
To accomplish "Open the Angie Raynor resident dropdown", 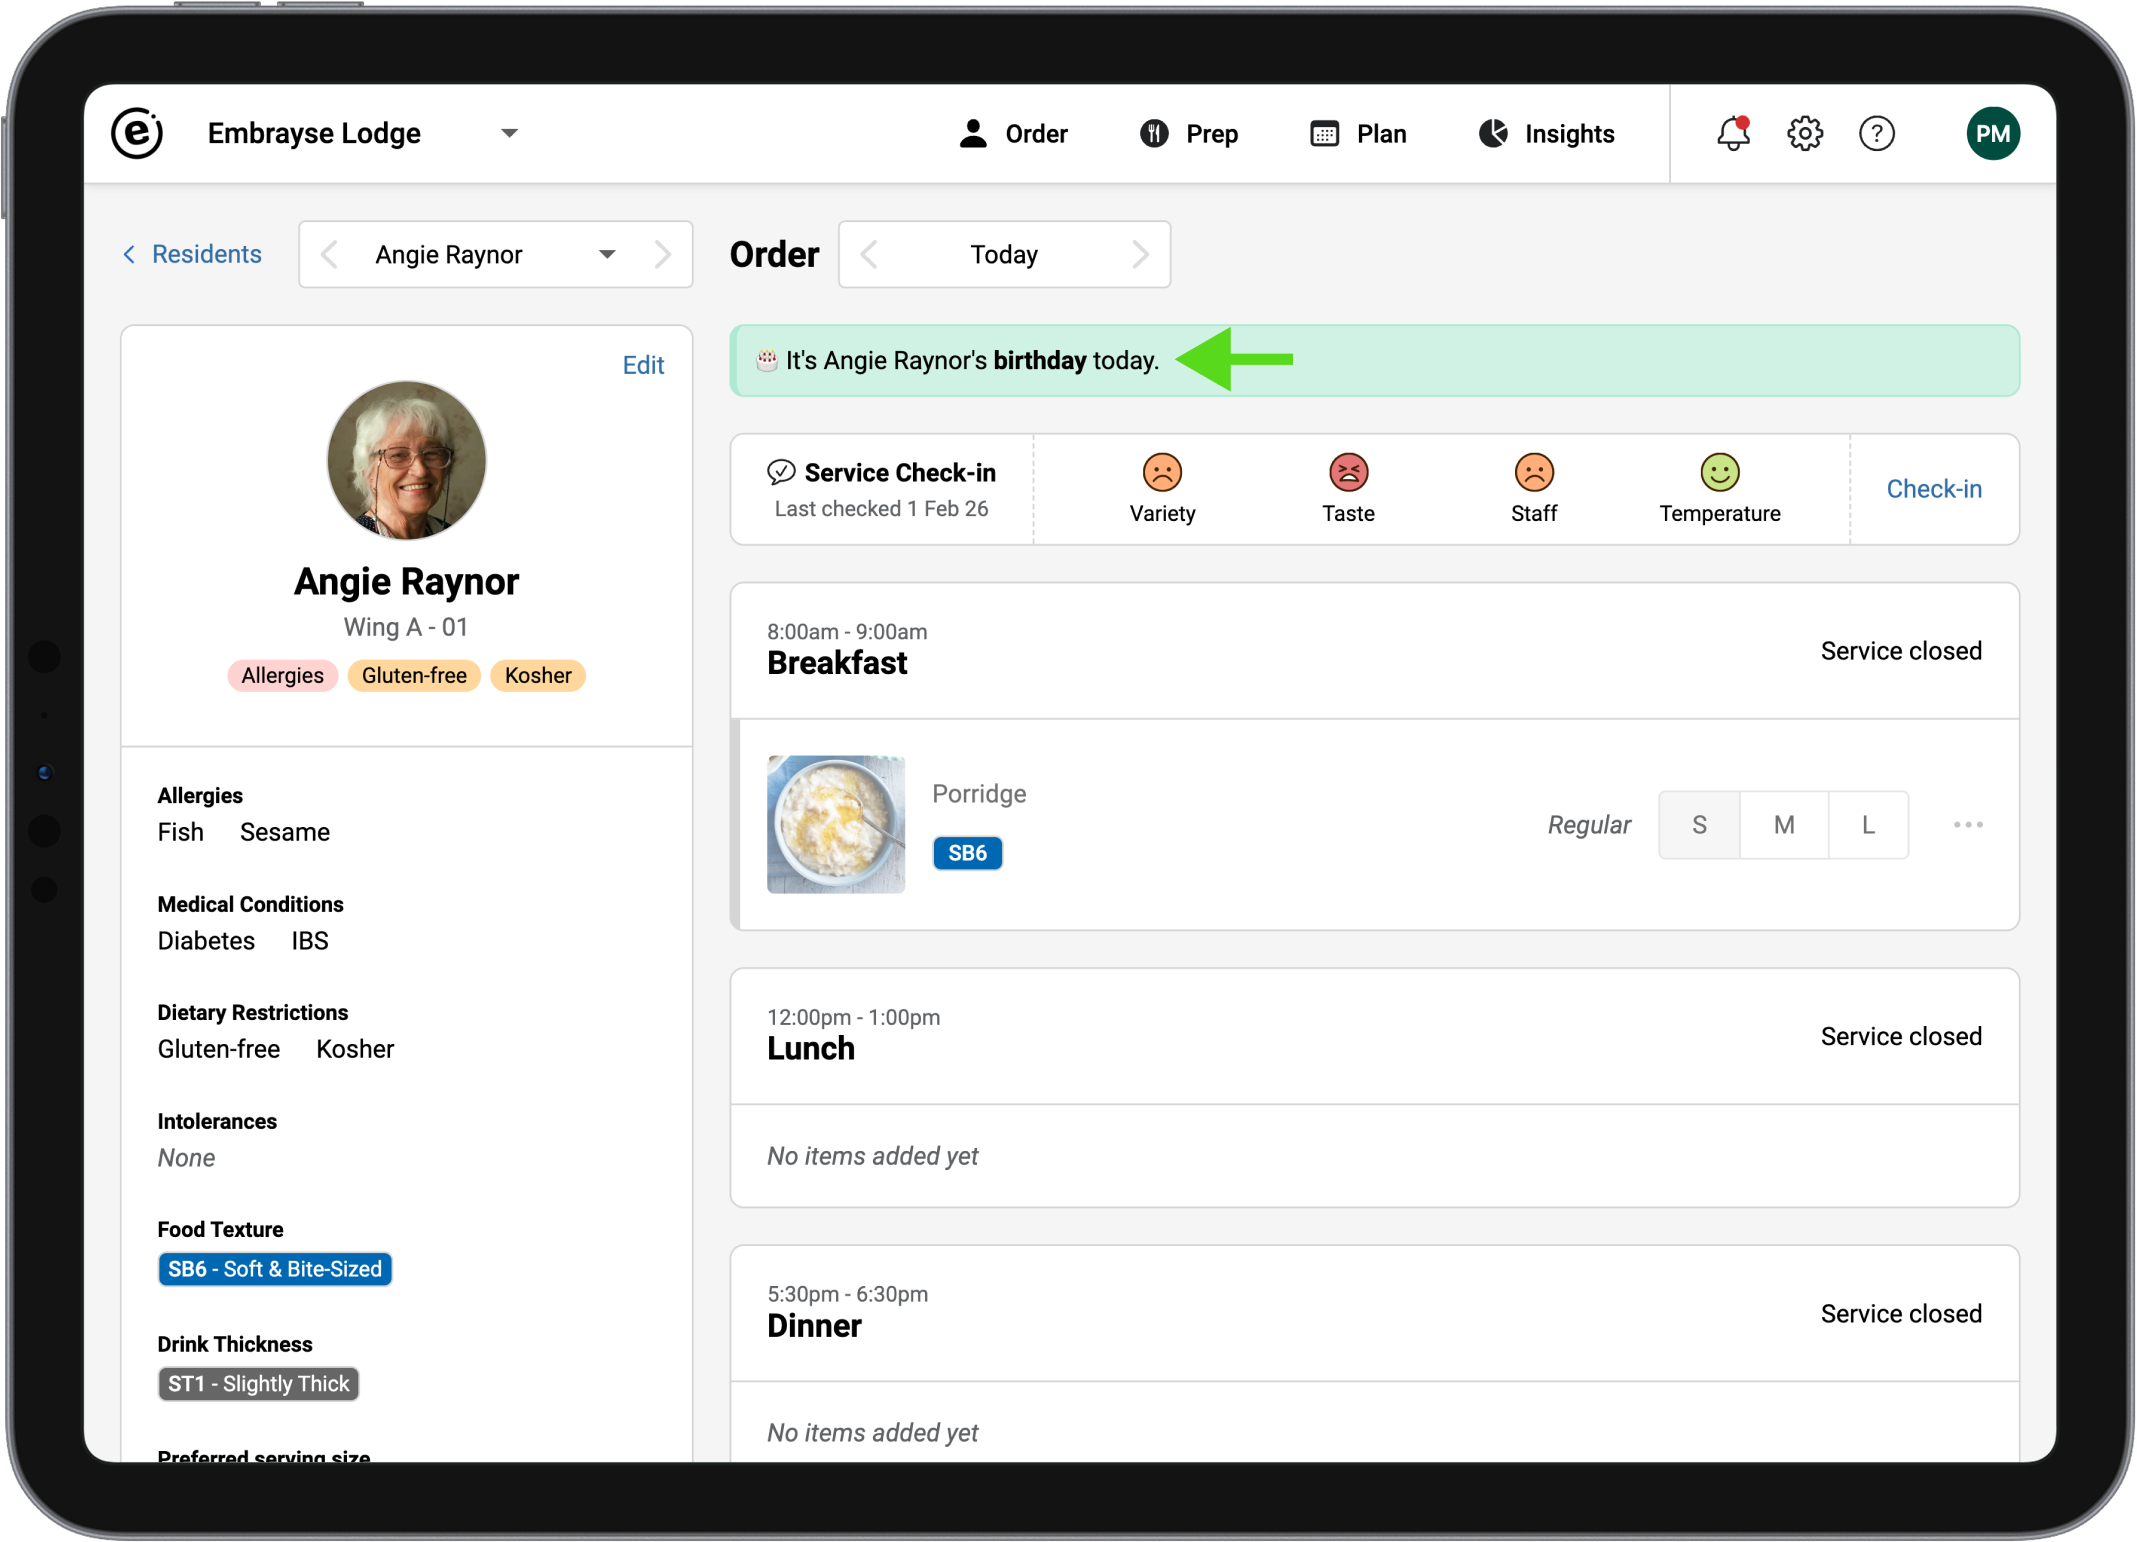I will point(606,255).
